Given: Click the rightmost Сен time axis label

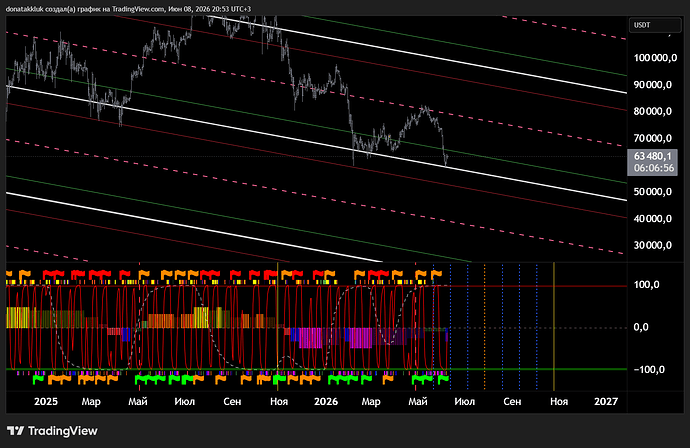Looking at the screenshot, I should [512, 401].
